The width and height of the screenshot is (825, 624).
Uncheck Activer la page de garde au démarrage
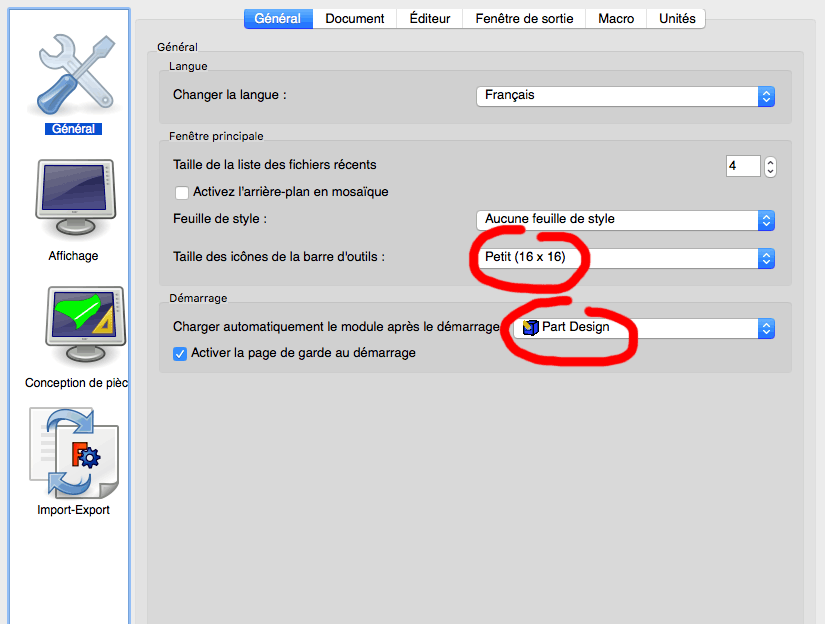[x=181, y=353]
